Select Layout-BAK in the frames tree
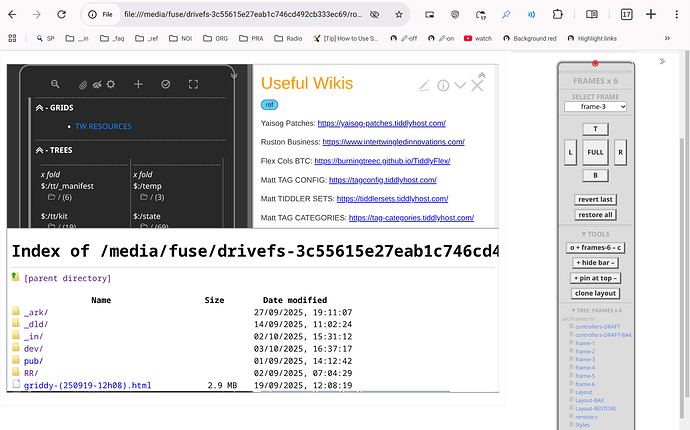This screenshot has height=430, width=690. tap(590, 400)
